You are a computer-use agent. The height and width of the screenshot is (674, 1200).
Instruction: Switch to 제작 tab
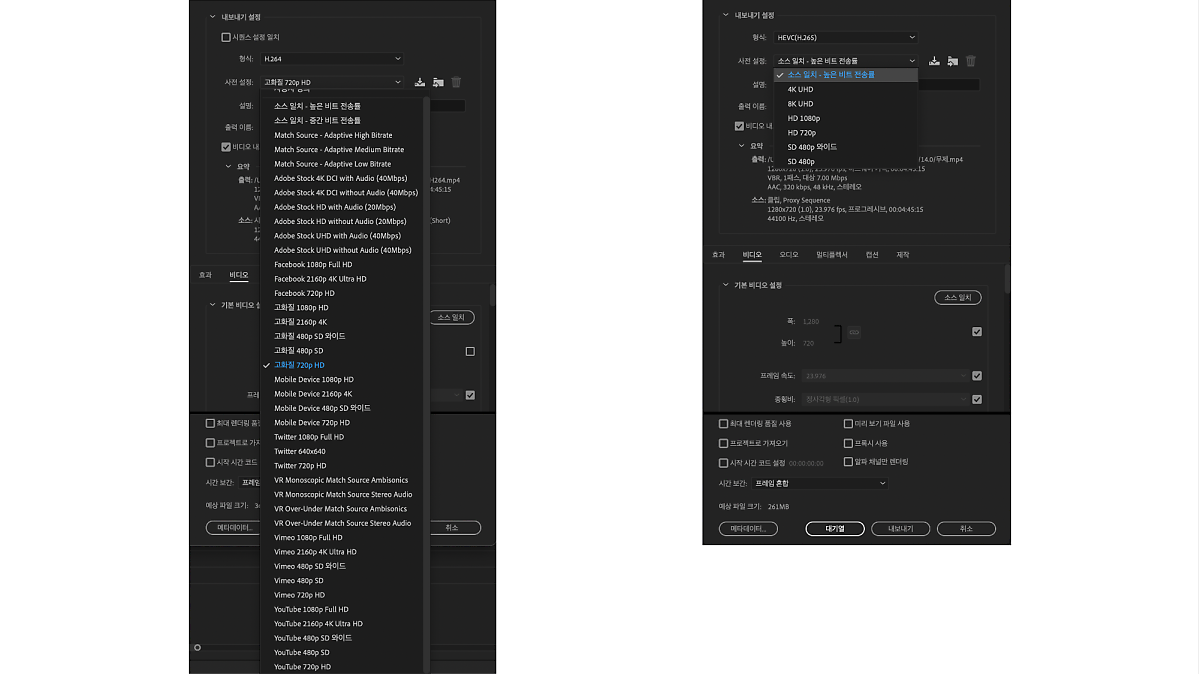[903, 255]
